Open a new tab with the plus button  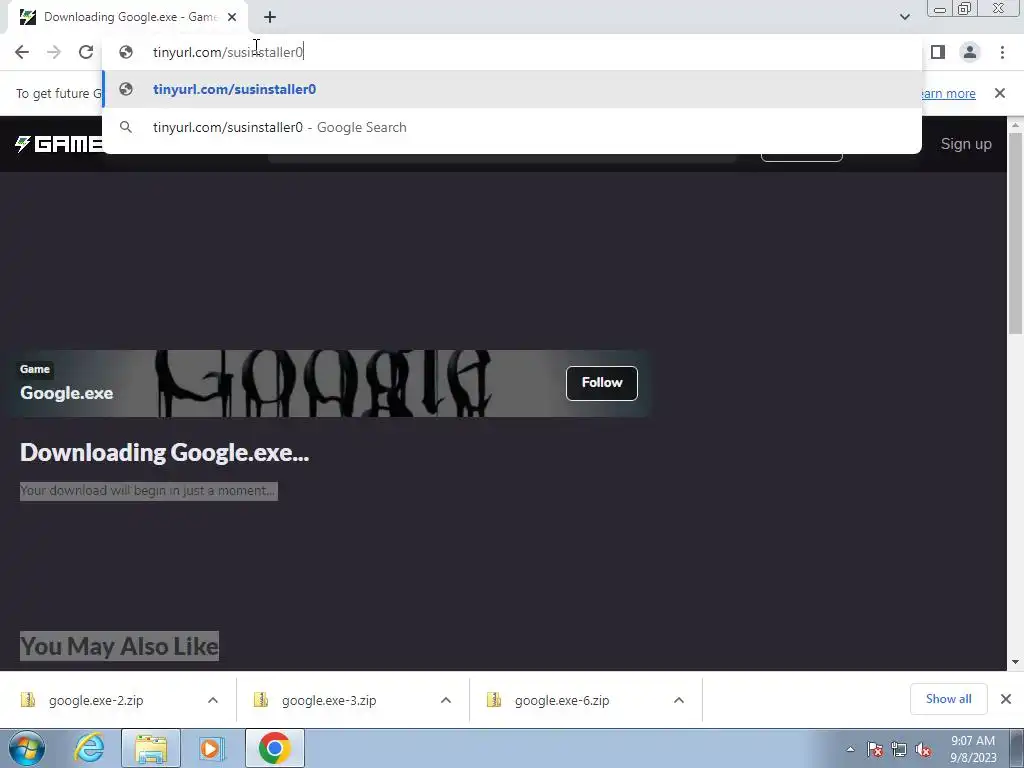coord(270,17)
